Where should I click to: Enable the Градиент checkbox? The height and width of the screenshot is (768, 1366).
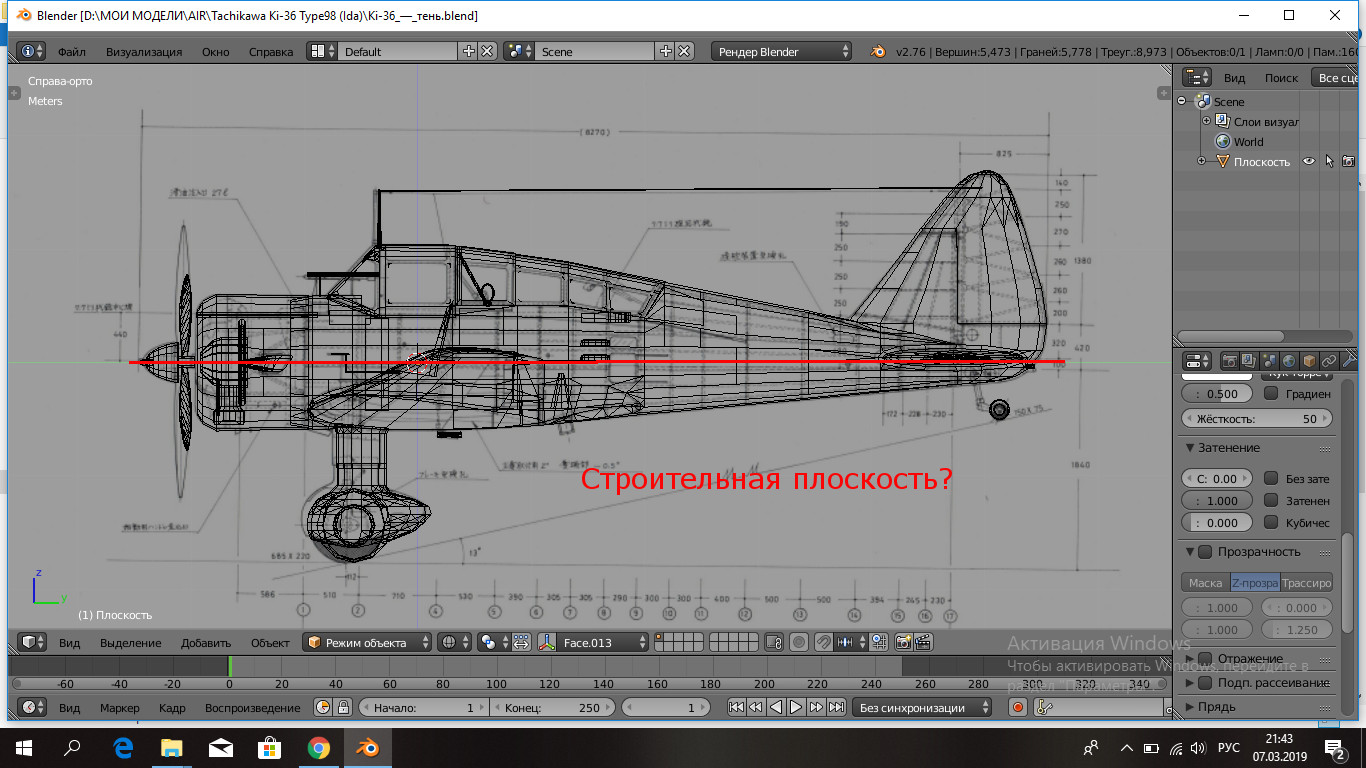click(x=1271, y=394)
